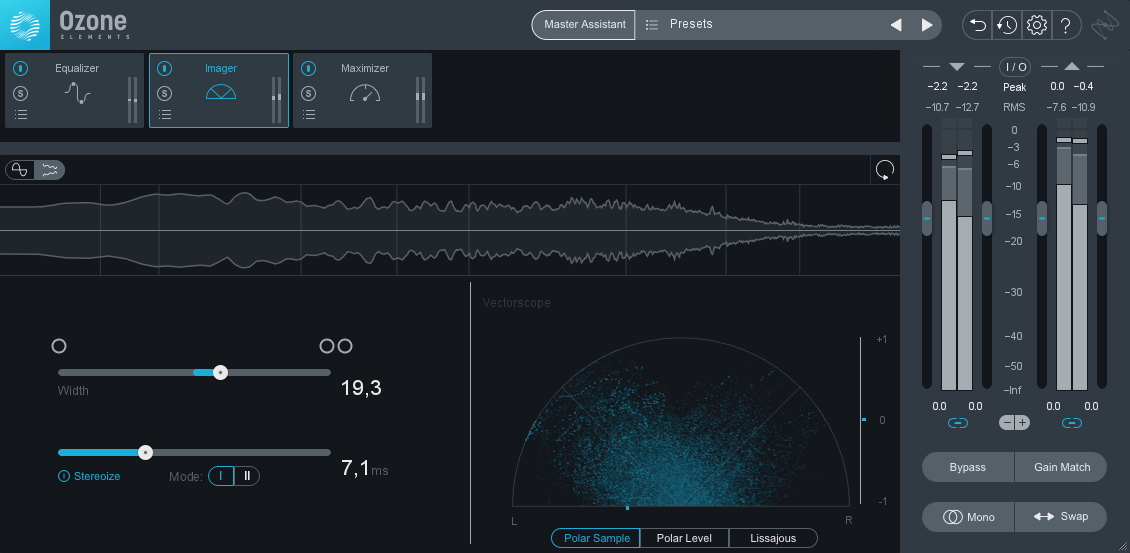Select the Maximizer gauge icon

click(365, 92)
